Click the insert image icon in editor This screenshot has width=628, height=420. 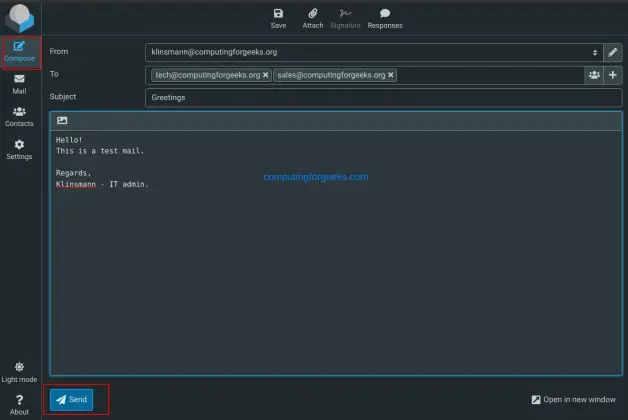click(x=62, y=120)
